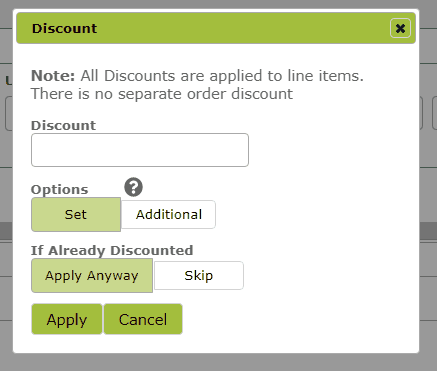Cancel the discount dialog

(x=143, y=319)
